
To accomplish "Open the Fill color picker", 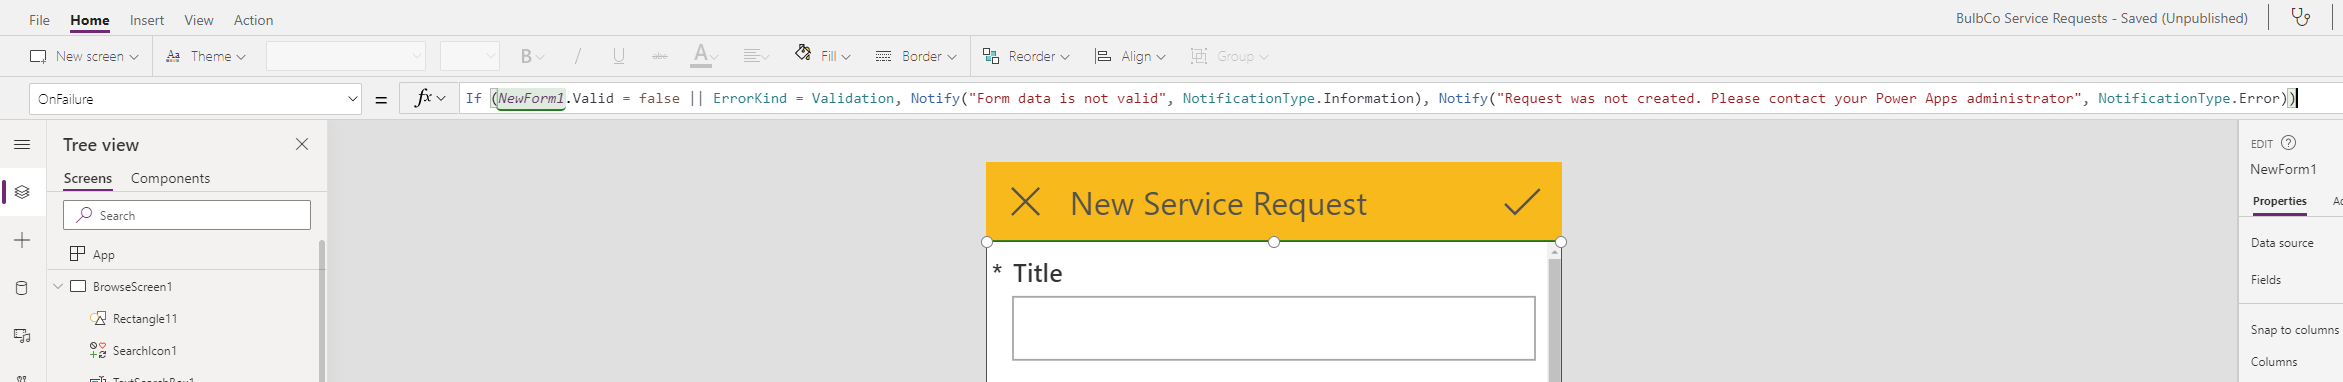I will coord(822,56).
